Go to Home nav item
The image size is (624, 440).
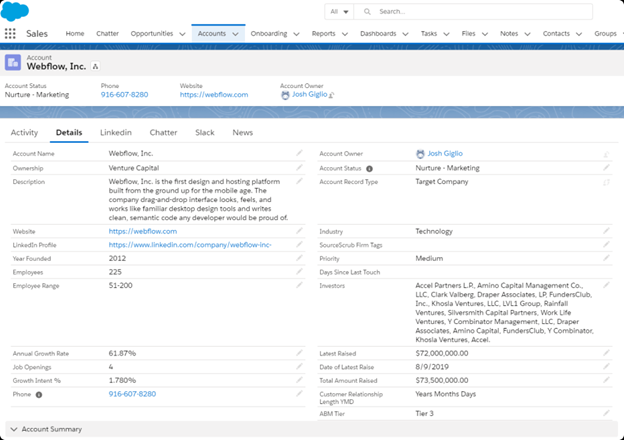75,34
